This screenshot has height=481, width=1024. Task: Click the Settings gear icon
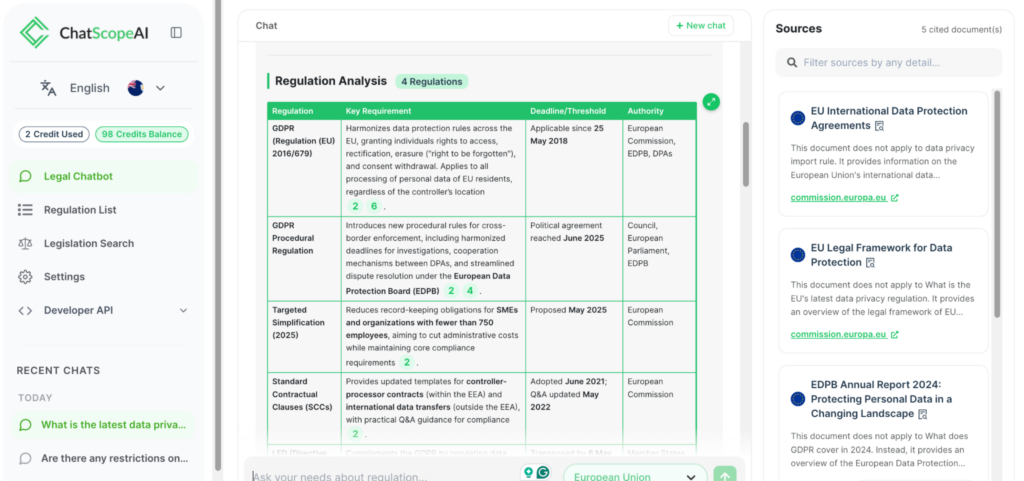point(25,277)
